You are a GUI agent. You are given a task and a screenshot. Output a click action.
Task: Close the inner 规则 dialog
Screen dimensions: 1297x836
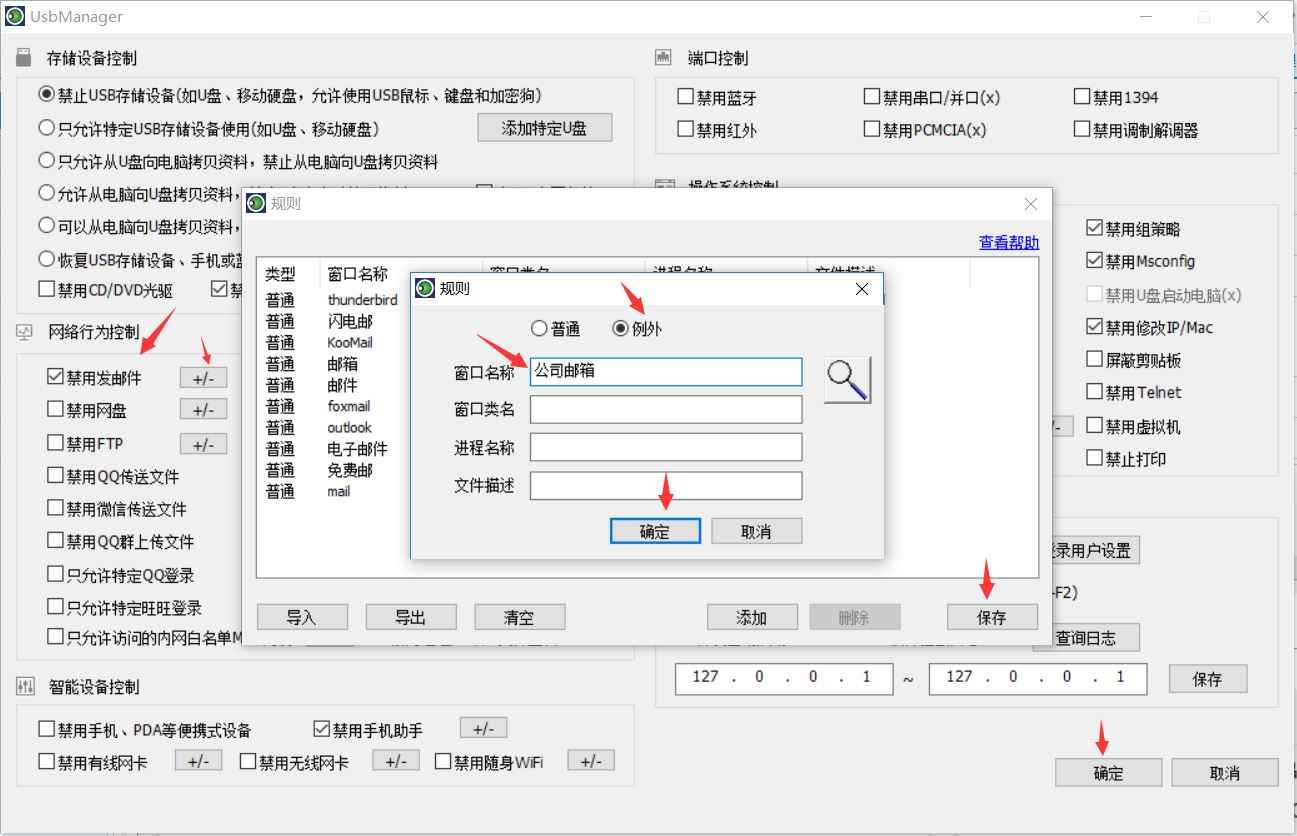[863, 289]
